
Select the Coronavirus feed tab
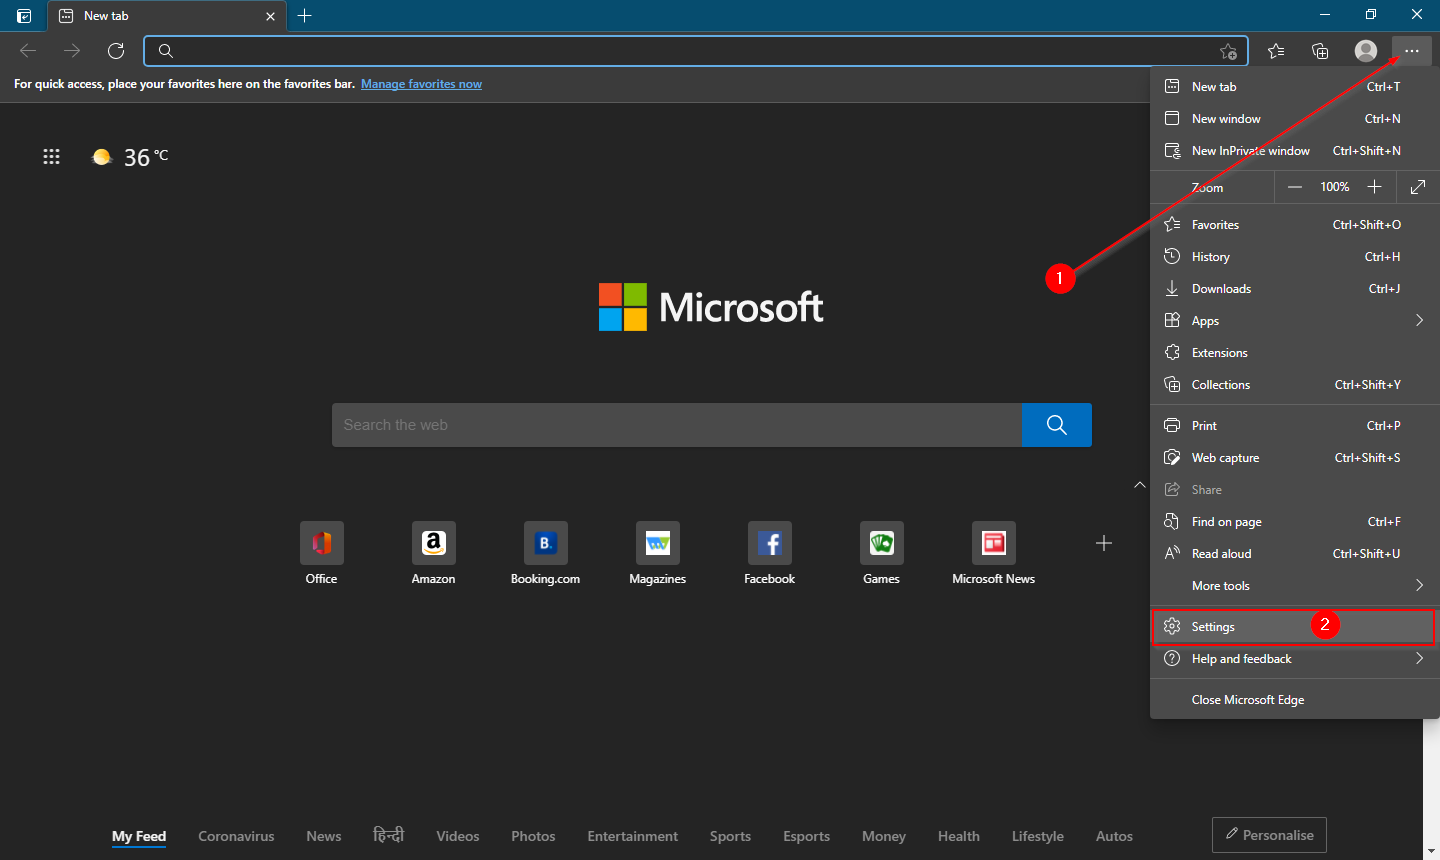point(236,837)
